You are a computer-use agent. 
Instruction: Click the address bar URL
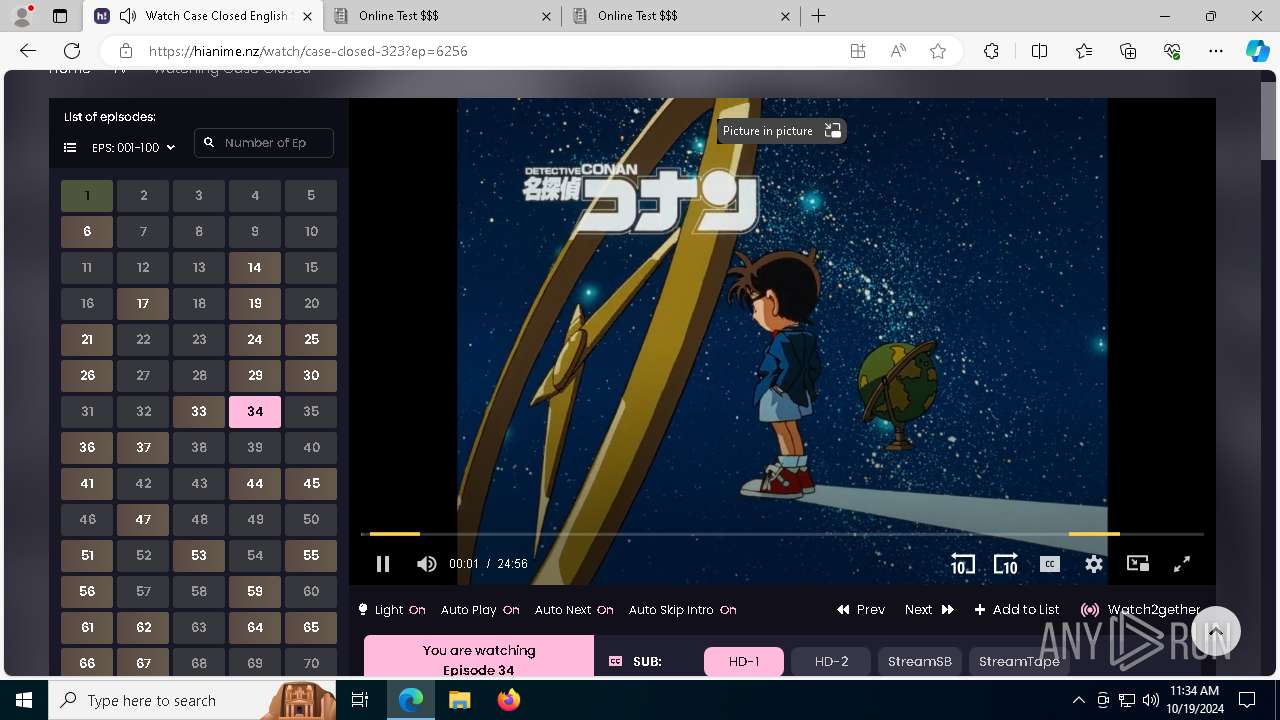click(x=308, y=51)
